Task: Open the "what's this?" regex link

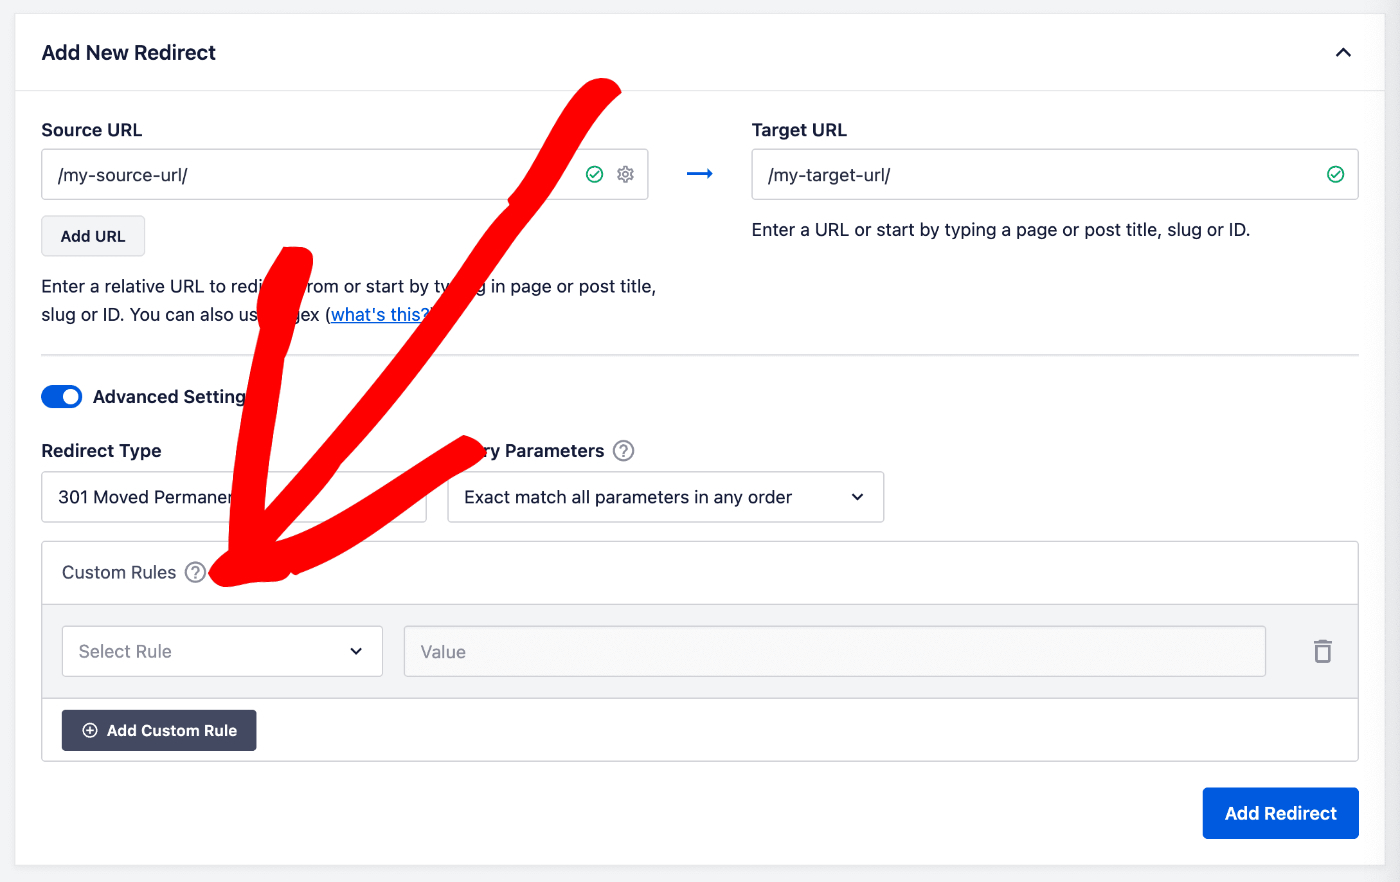Action: point(378,314)
